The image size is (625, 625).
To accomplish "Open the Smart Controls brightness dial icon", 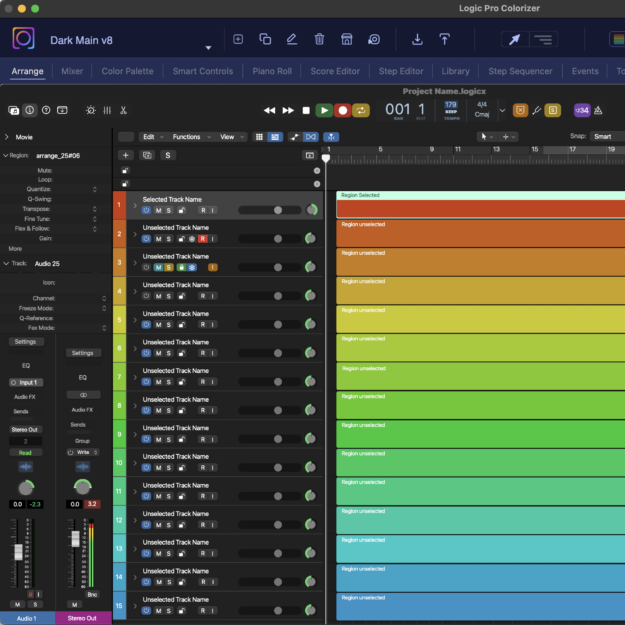I will click(x=91, y=110).
